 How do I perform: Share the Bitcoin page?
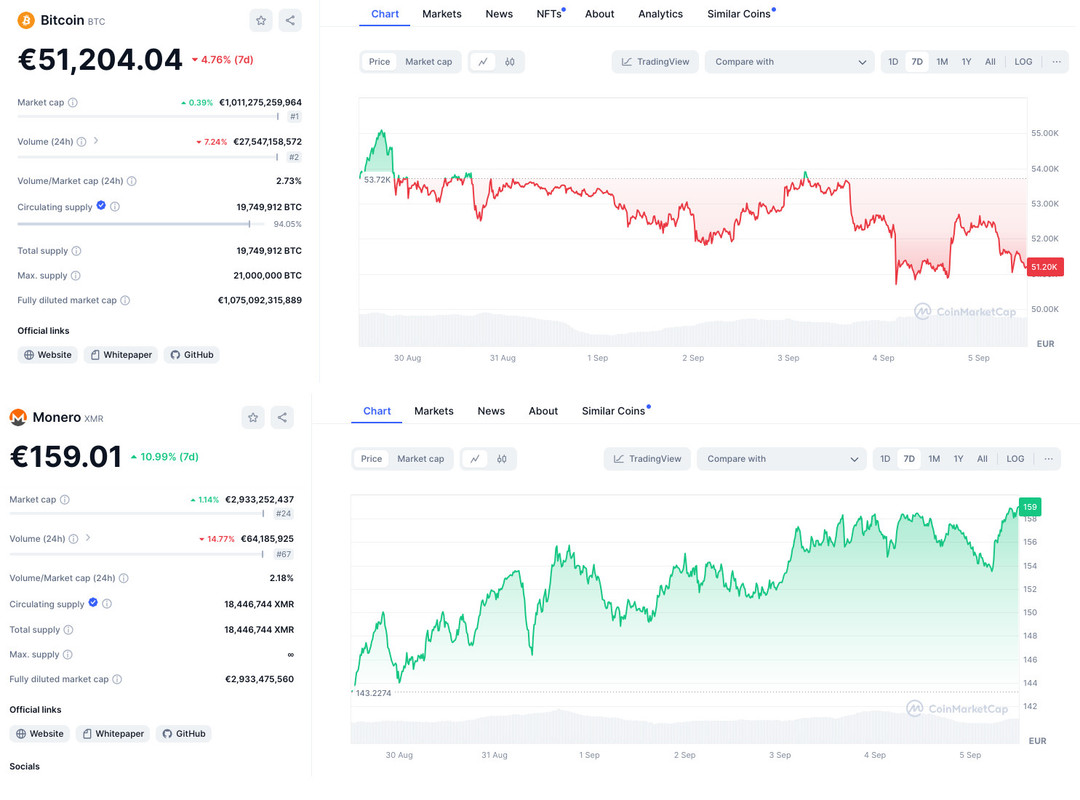[290, 21]
